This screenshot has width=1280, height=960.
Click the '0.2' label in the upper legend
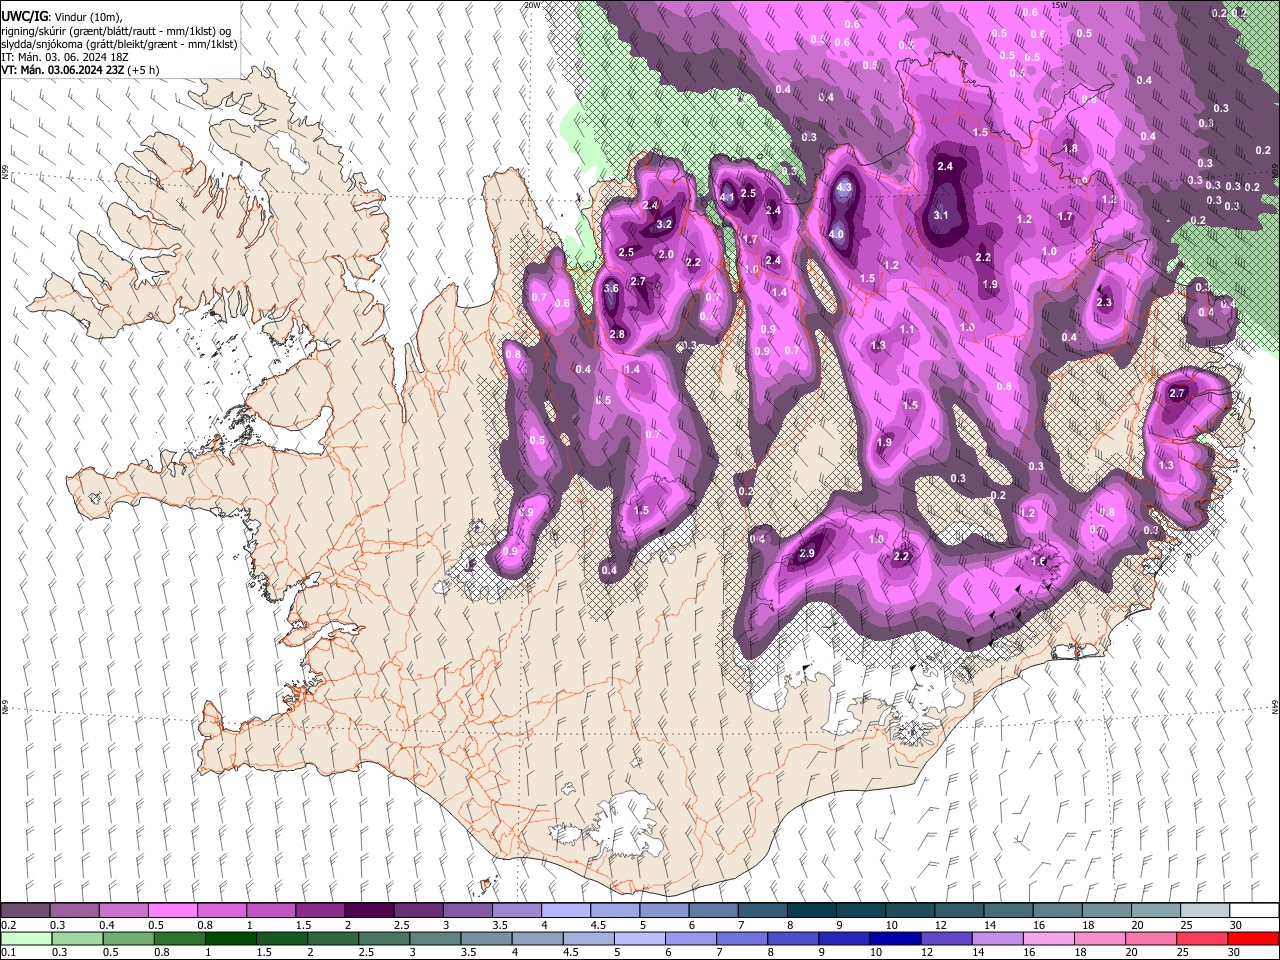[8, 925]
